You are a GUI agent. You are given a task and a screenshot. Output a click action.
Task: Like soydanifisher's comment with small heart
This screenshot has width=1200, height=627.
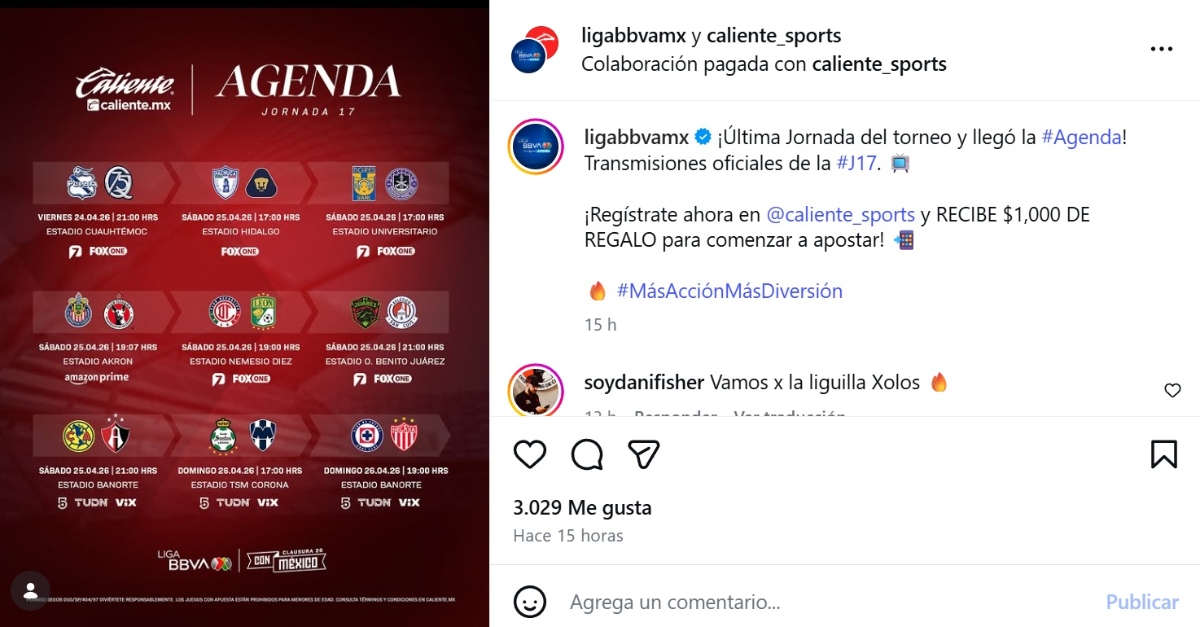[x=1173, y=390]
